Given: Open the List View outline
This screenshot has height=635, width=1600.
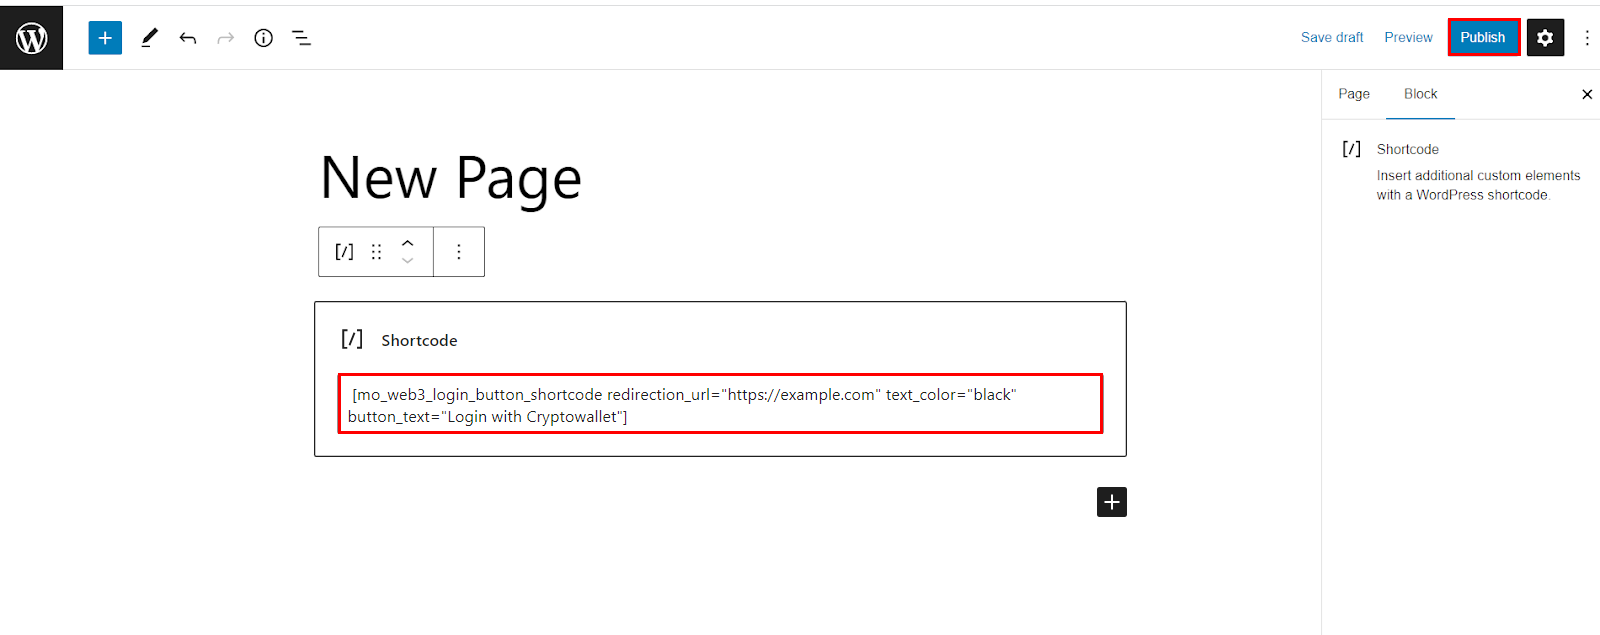Looking at the screenshot, I should tap(301, 38).
